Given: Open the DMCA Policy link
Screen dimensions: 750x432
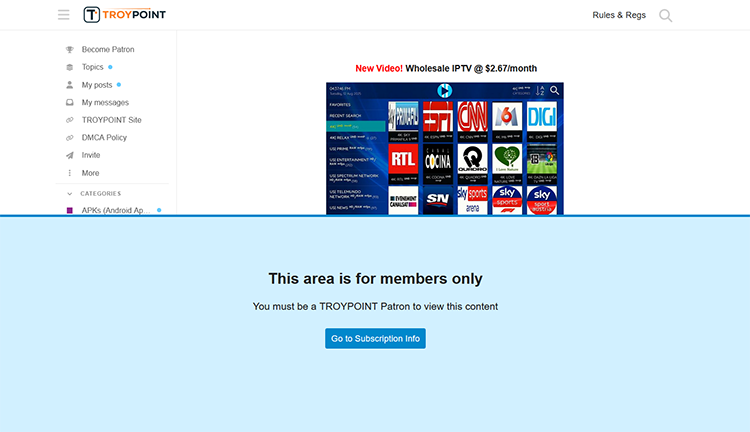Looking at the screenshot, I should click(104, 137).
